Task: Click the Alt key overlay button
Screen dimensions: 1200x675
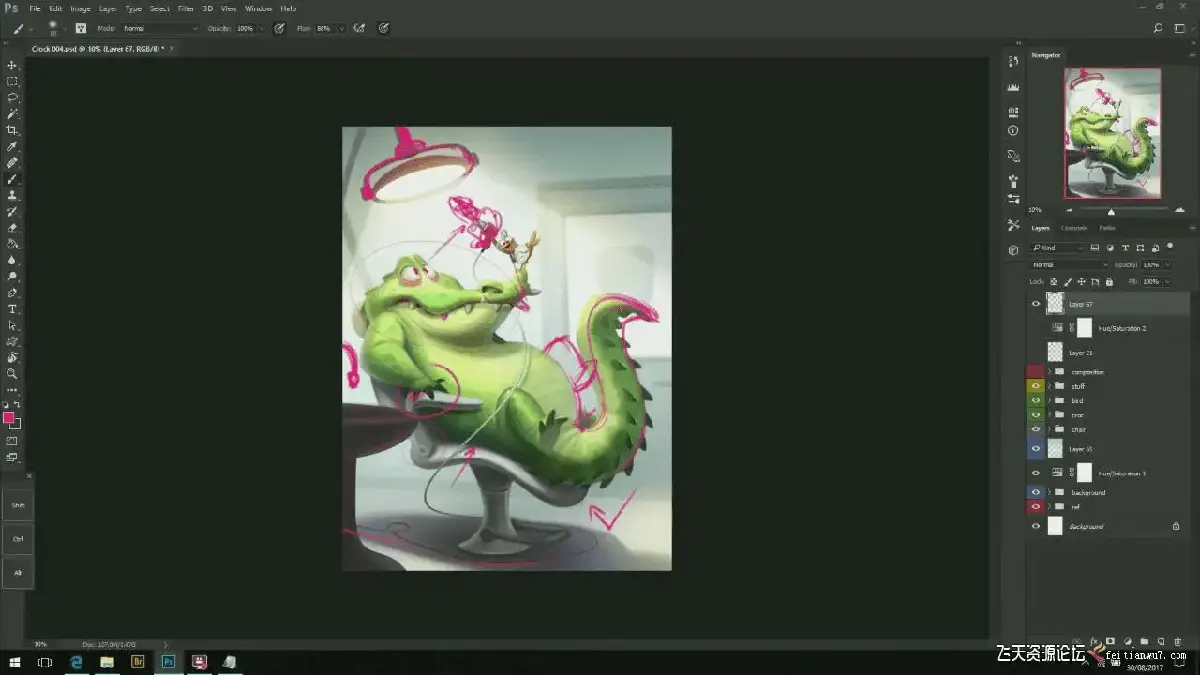Action: [18, 572]
